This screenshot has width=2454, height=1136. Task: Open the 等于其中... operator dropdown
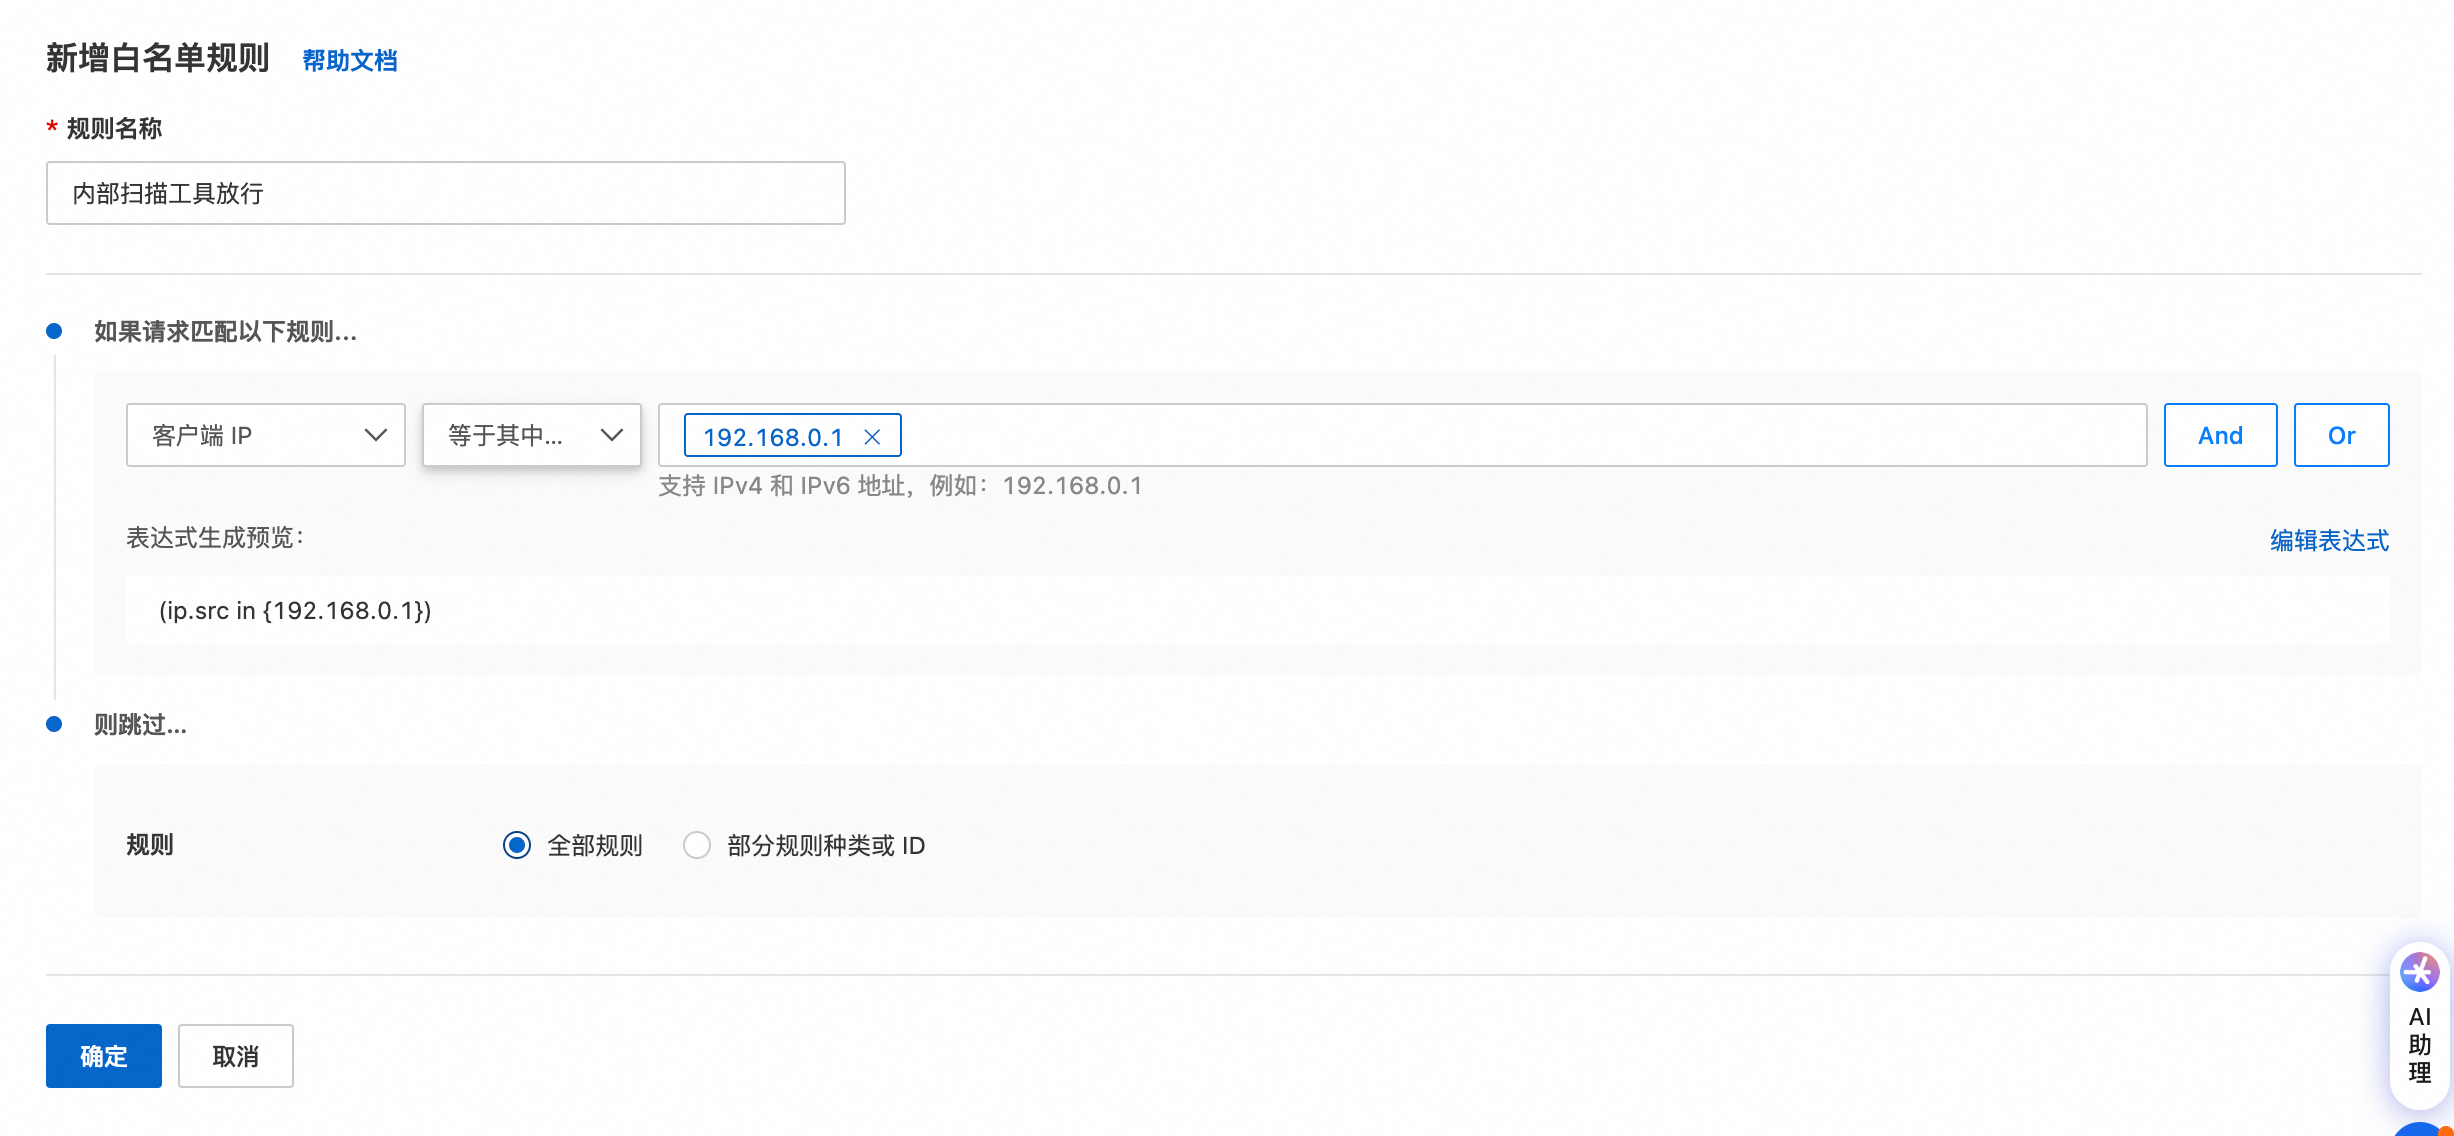point(532,435)
